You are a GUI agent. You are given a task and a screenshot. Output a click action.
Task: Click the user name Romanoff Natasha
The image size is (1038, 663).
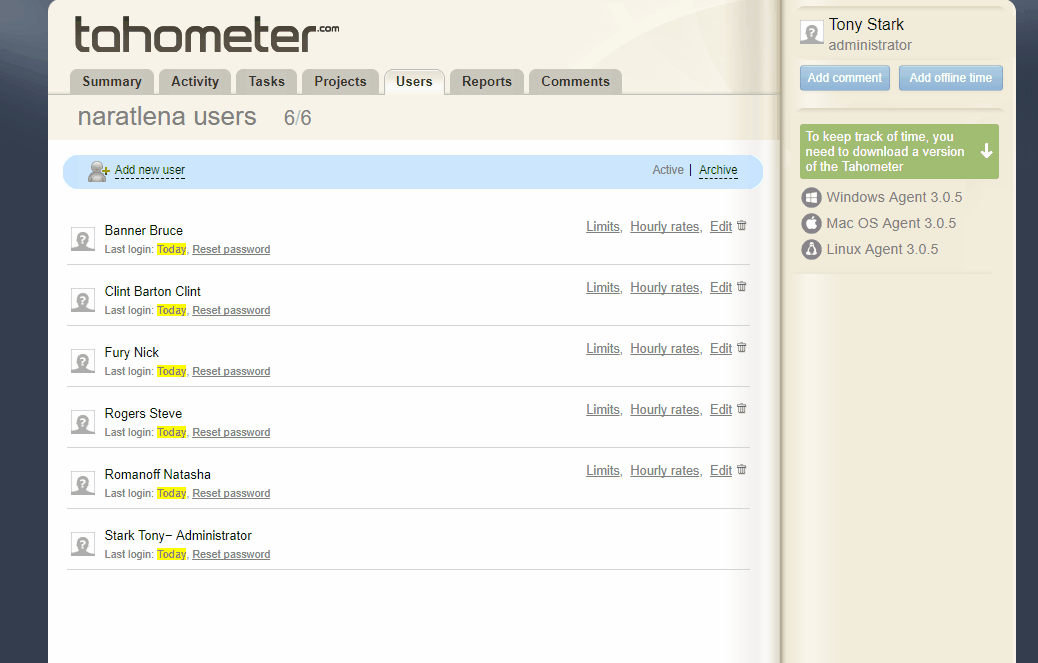[x=158, y=474]
